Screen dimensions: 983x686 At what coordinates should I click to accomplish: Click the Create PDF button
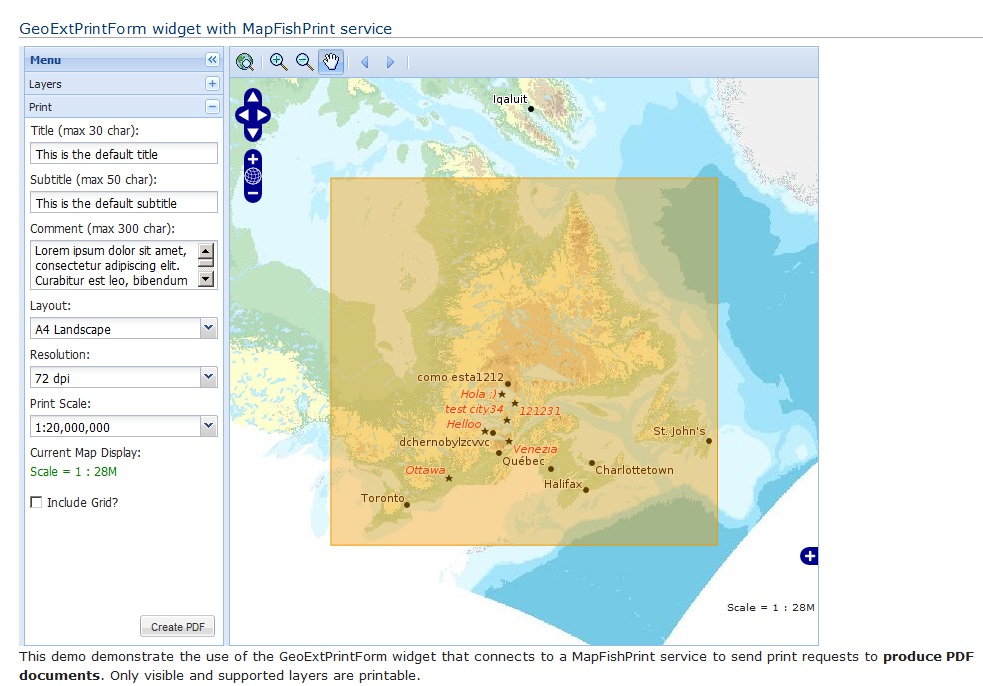pos(177,627)
